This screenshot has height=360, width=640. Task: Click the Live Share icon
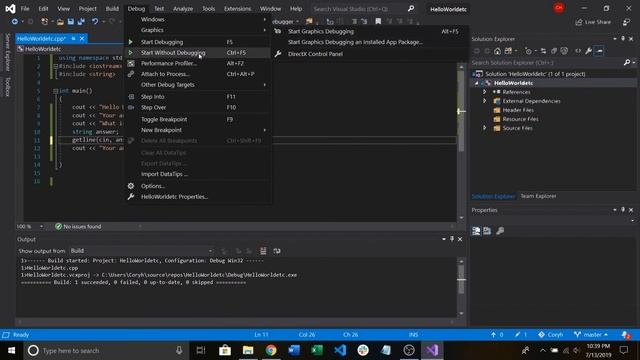click(579, 22)
